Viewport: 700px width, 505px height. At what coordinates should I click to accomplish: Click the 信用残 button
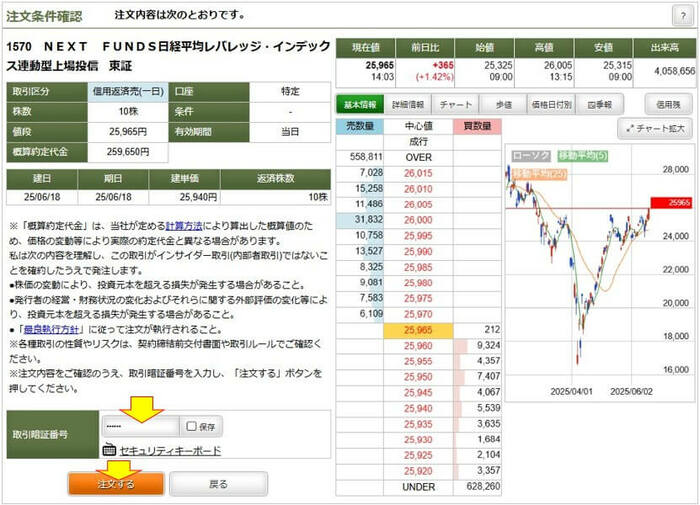[668, 104]
